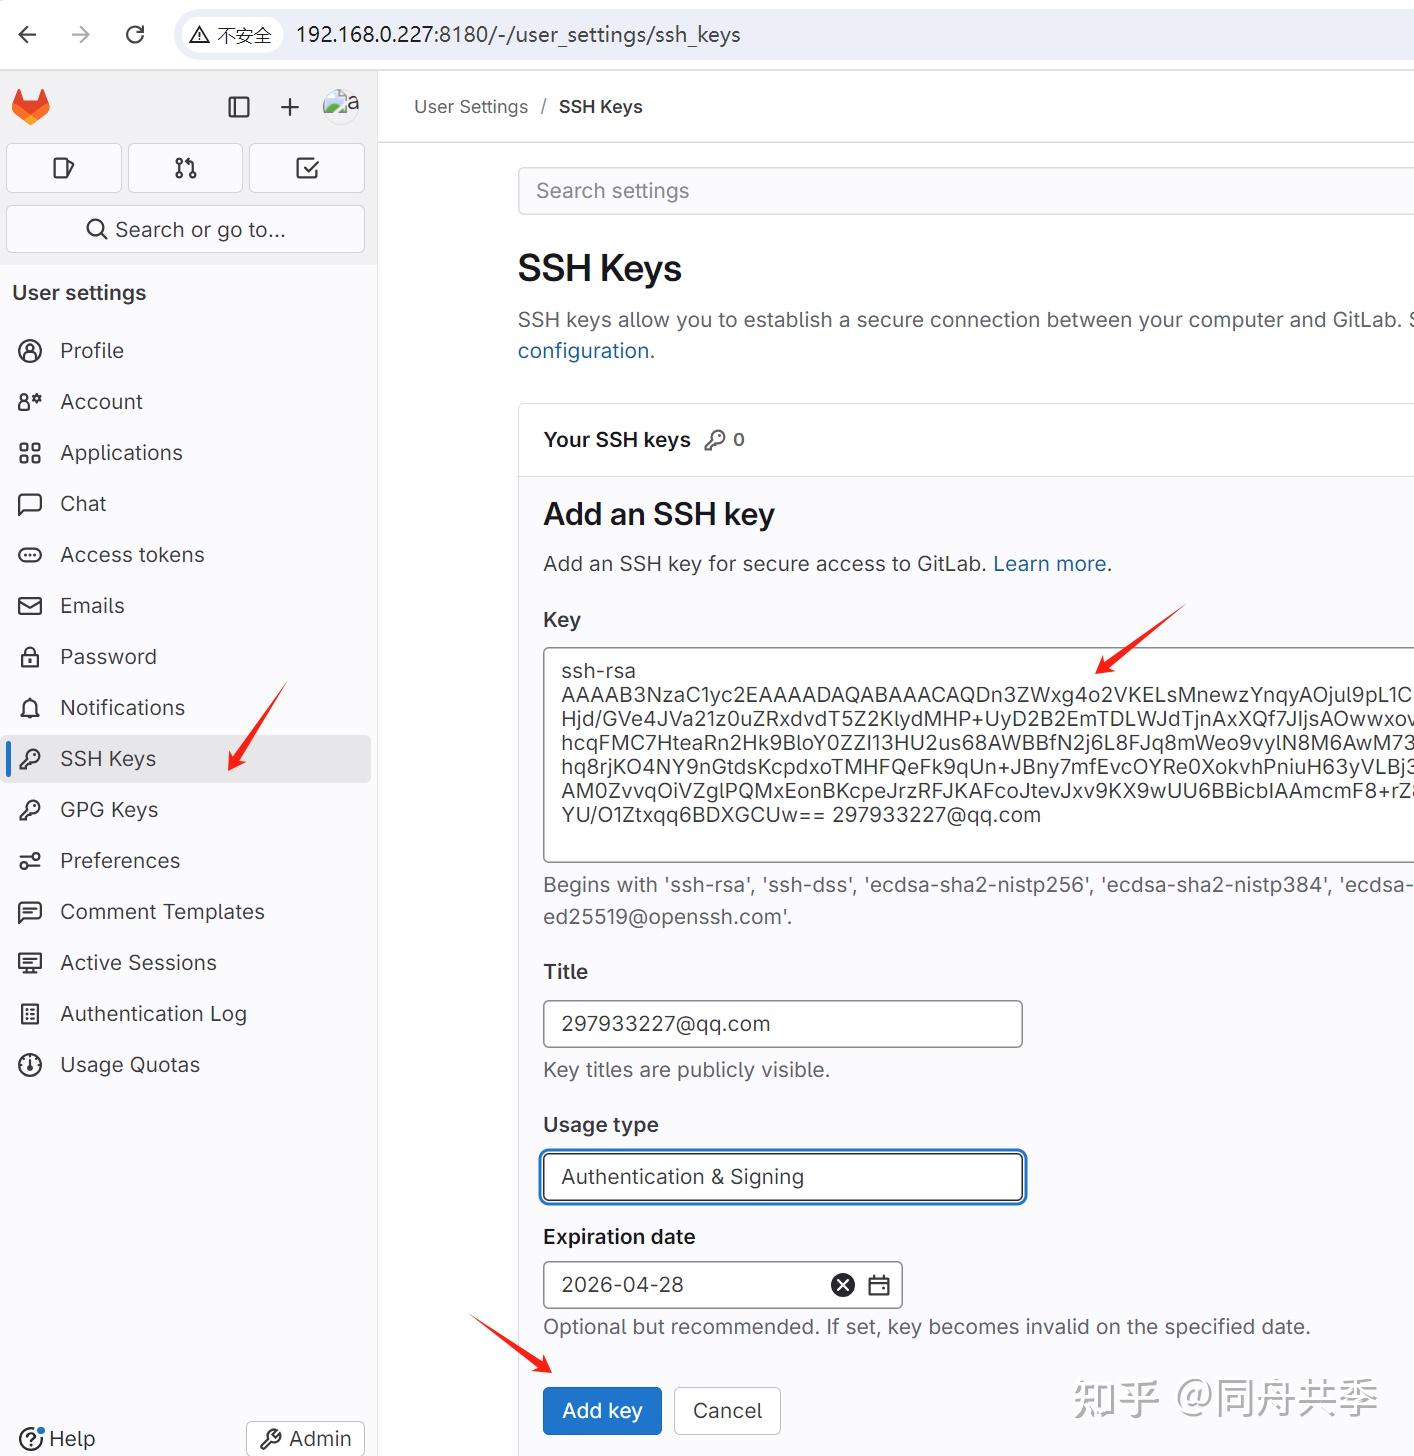
Task: Open the expiration date calendar picker
Action: [x=879, y=1285]
